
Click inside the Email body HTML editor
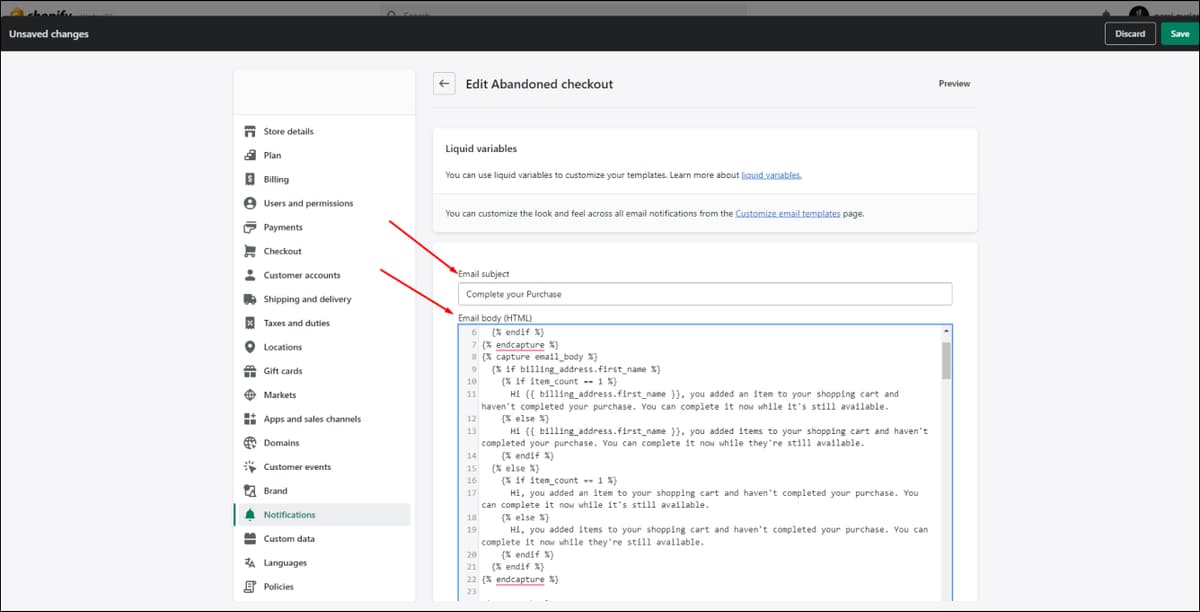(705, 462)
